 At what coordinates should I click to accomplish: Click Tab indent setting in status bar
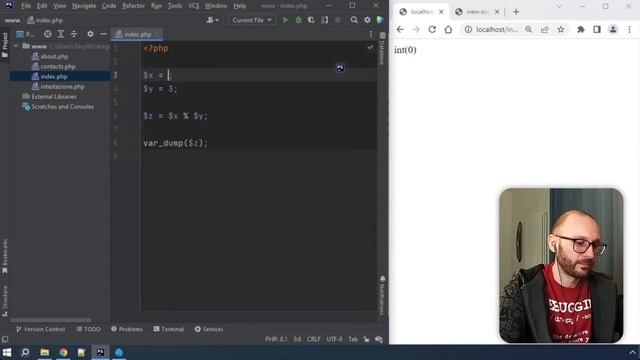pos(353,339)
